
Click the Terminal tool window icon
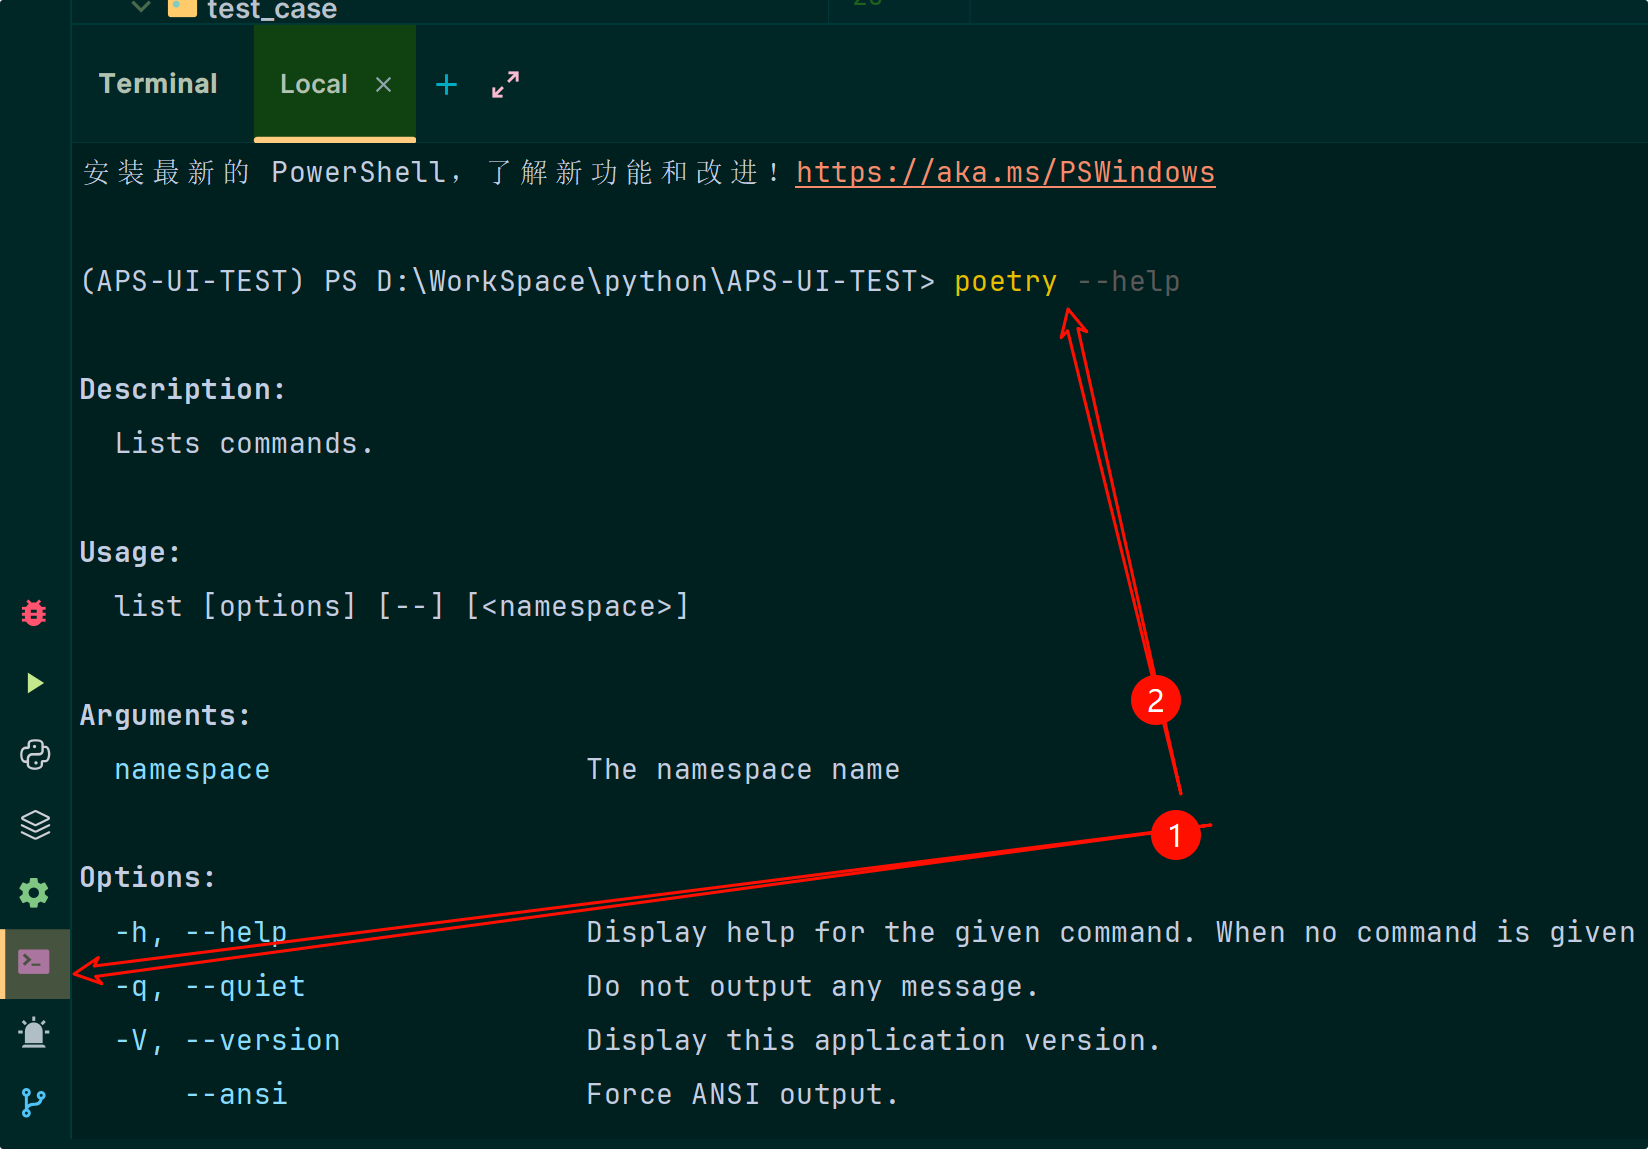click(35, 963)
